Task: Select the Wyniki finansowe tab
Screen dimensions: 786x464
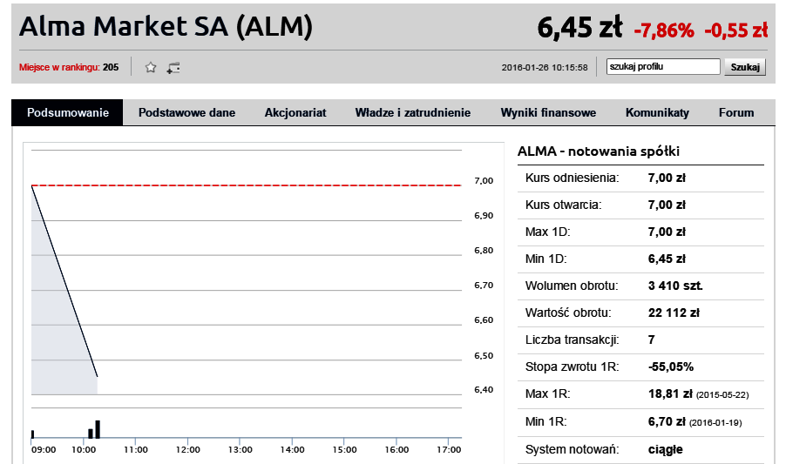Action: coord(548,113)
